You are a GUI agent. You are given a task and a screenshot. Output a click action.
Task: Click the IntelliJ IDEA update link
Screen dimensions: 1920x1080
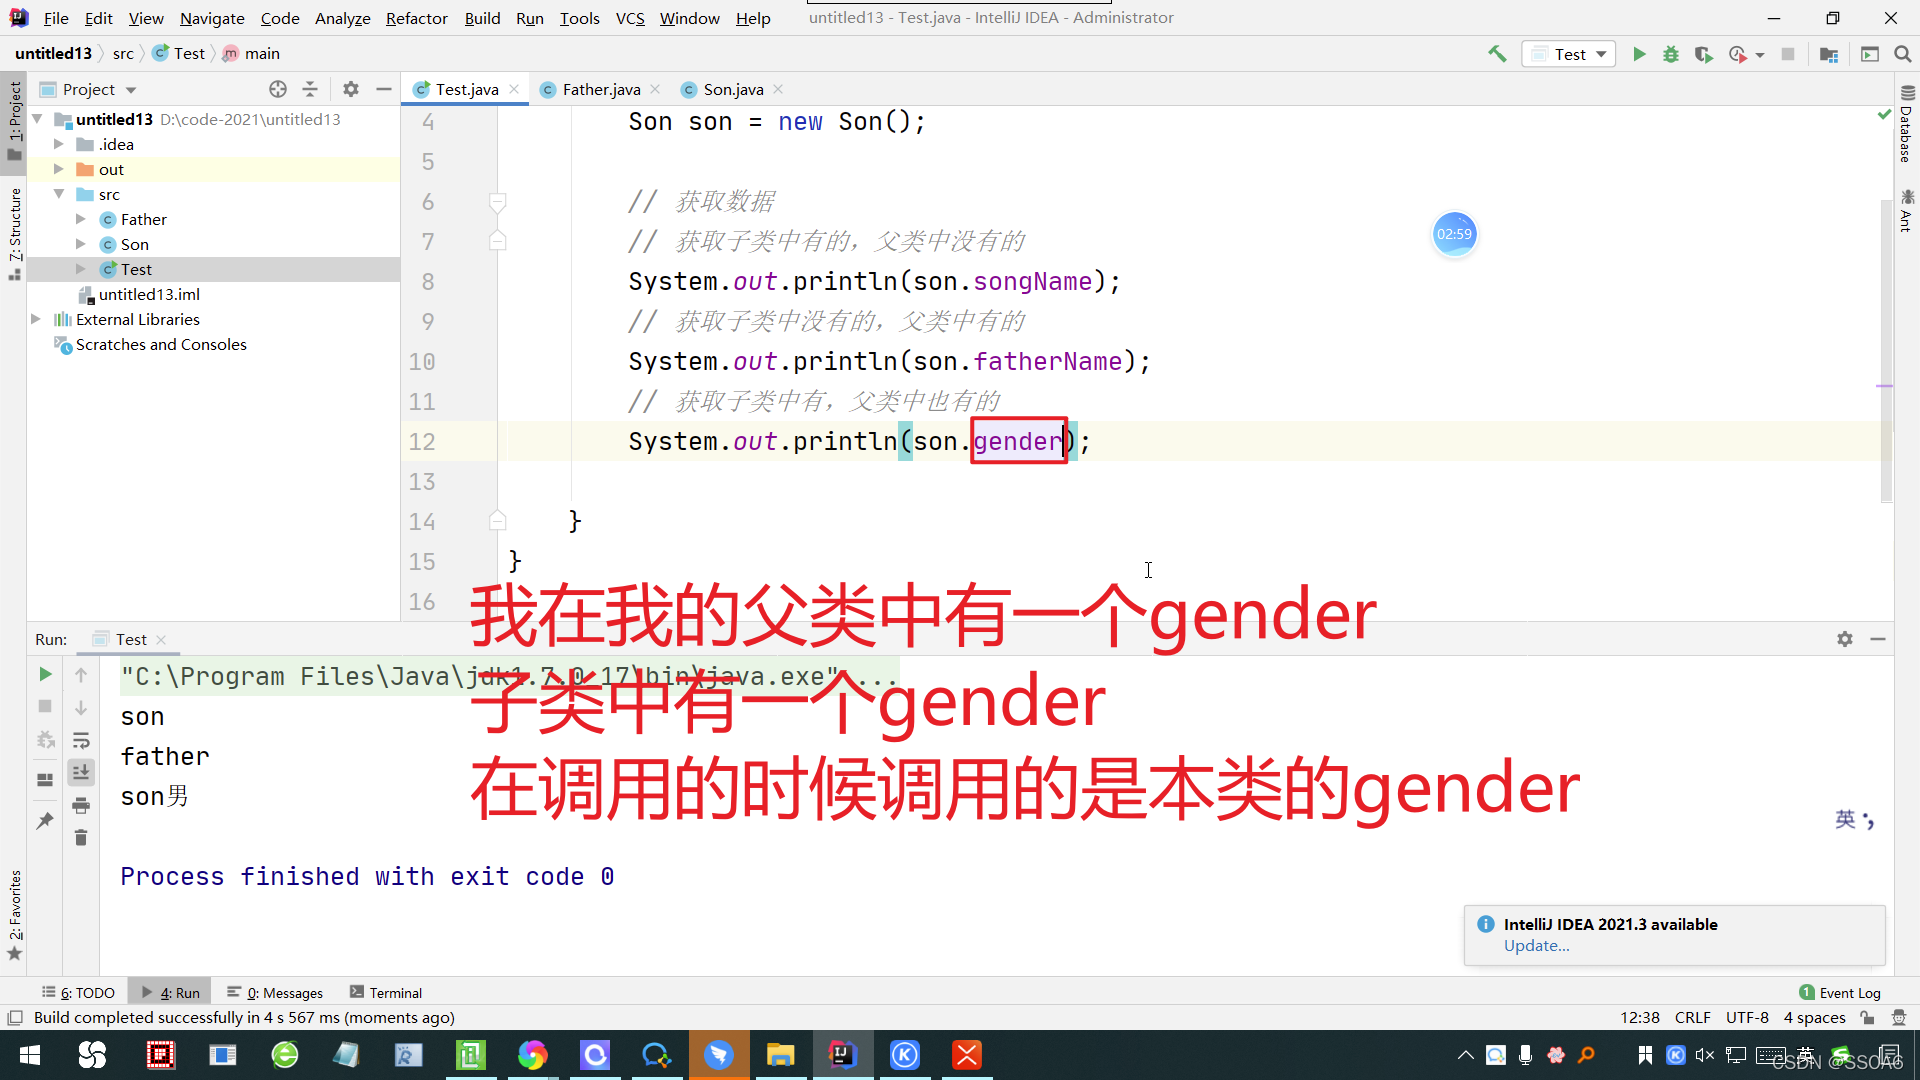[1532, 947]
